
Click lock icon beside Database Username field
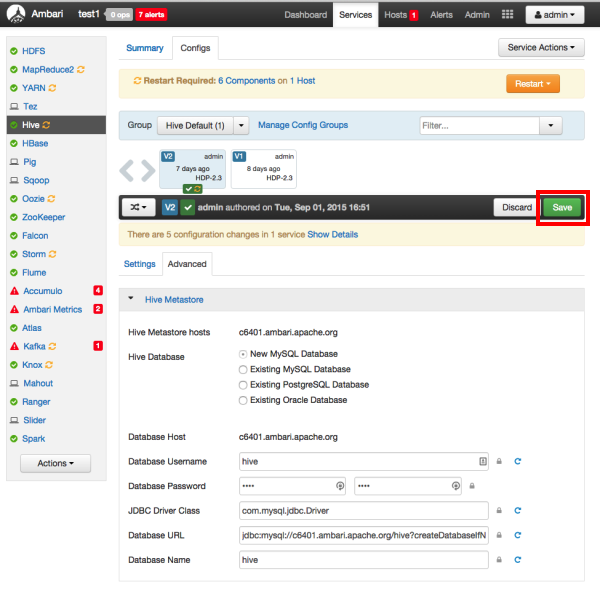coord(499,461)
